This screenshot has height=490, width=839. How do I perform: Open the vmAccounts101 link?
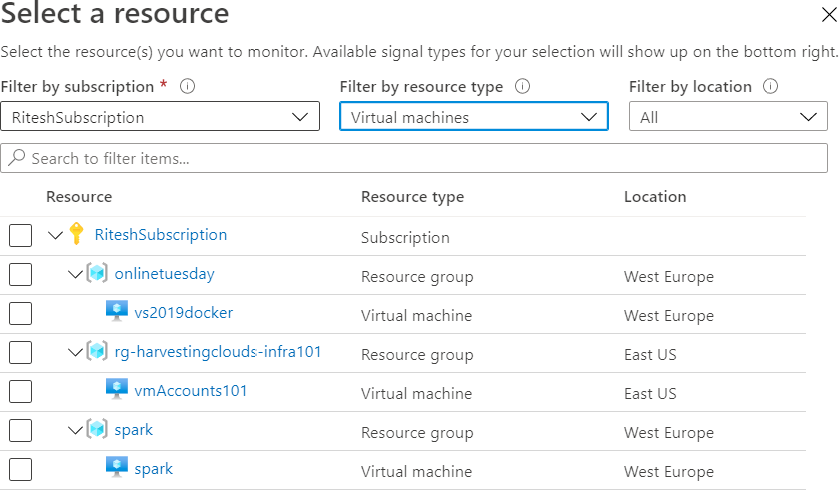(x=190, y=391)
